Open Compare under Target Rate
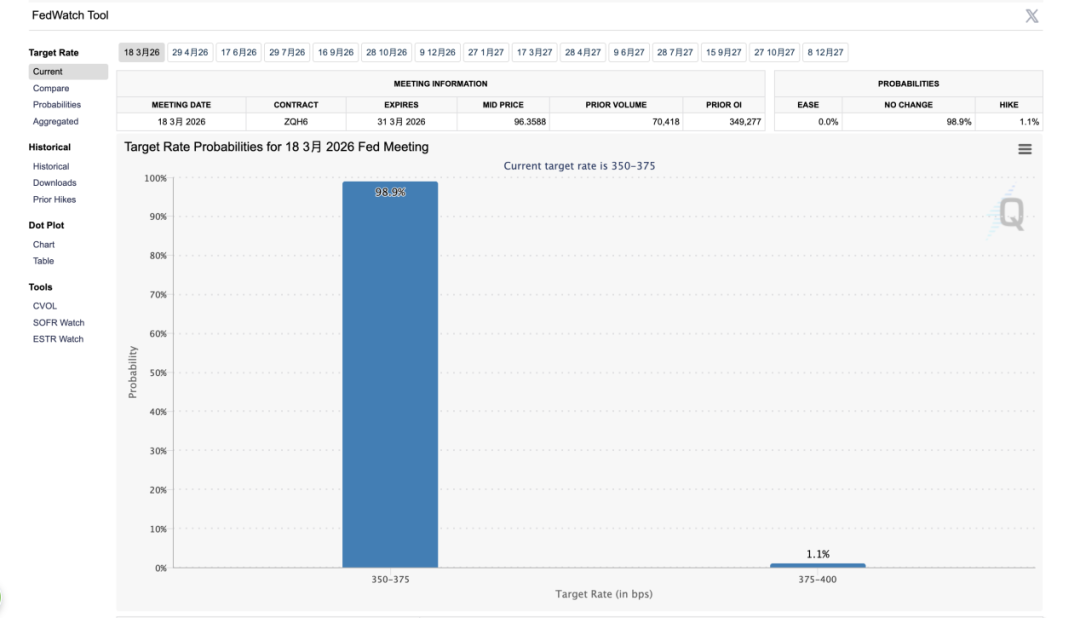This screenshot has height=618, width=1080. tap(51, 88)
